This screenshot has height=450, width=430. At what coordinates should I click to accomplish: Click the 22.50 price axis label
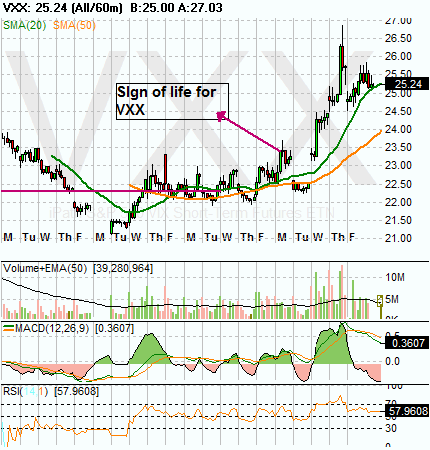[398, 184]
